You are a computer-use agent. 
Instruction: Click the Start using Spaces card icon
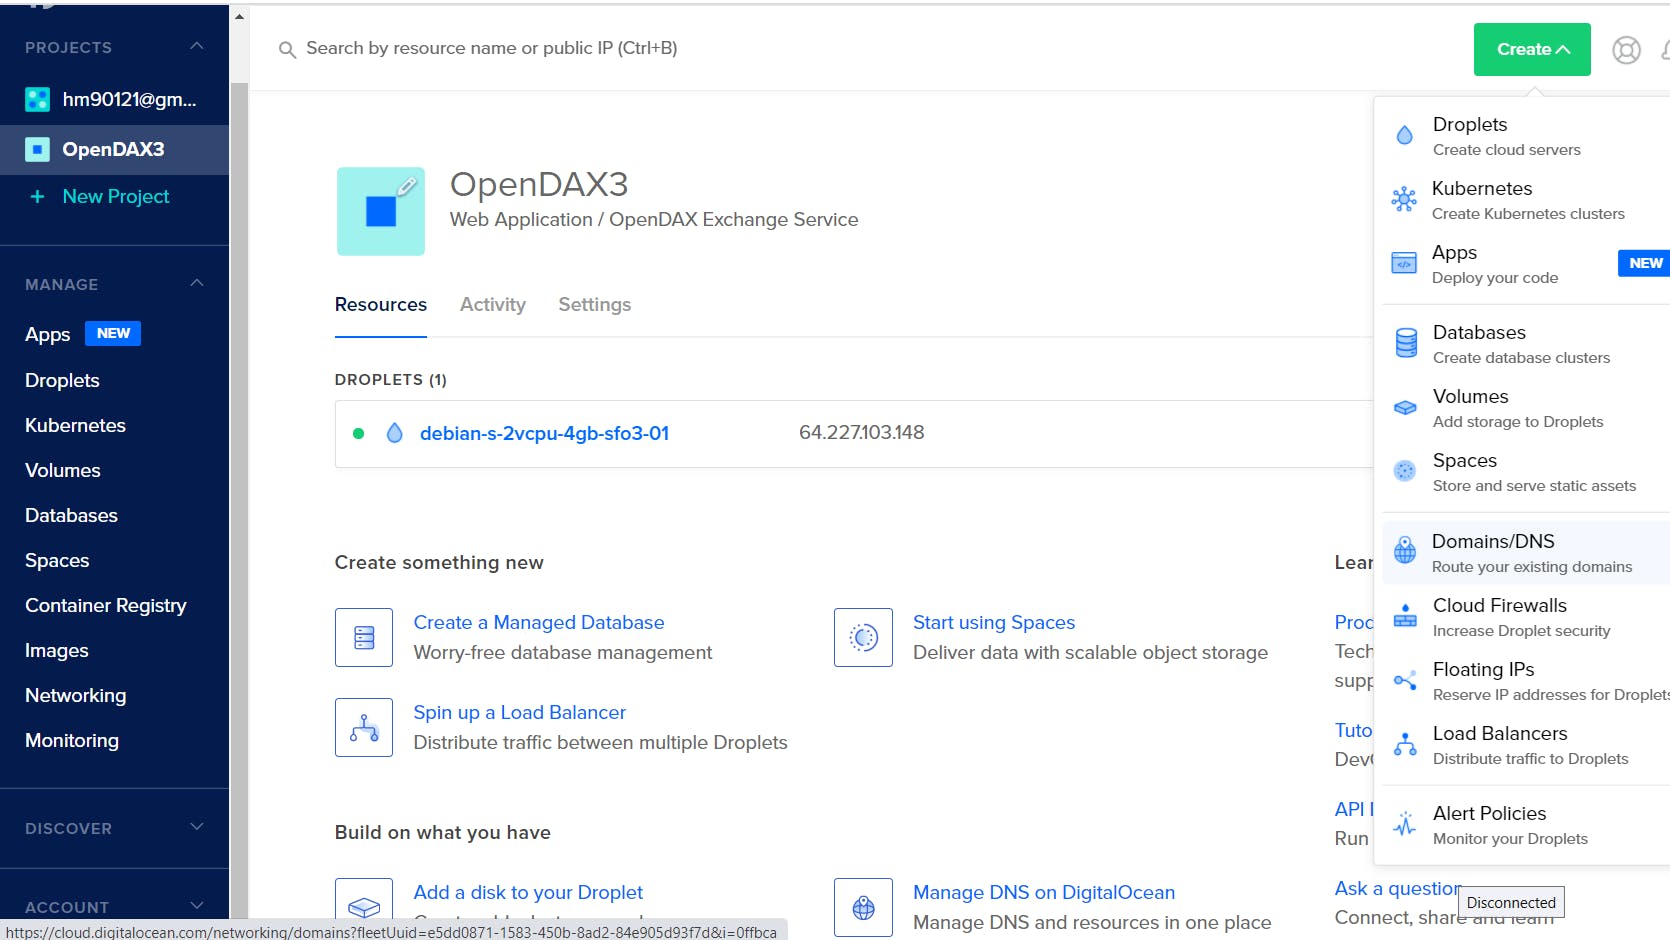coord(863,637)
